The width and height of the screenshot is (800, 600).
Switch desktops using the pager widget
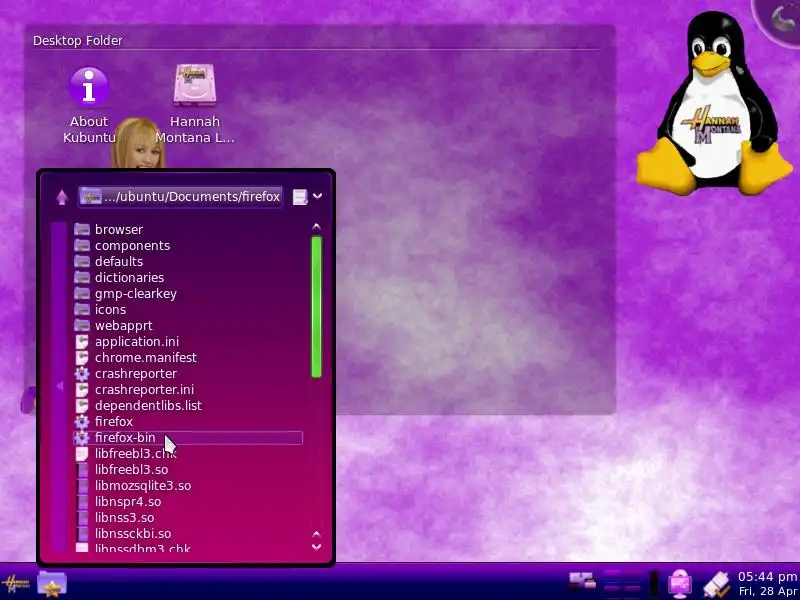click(x=622, y=582)
